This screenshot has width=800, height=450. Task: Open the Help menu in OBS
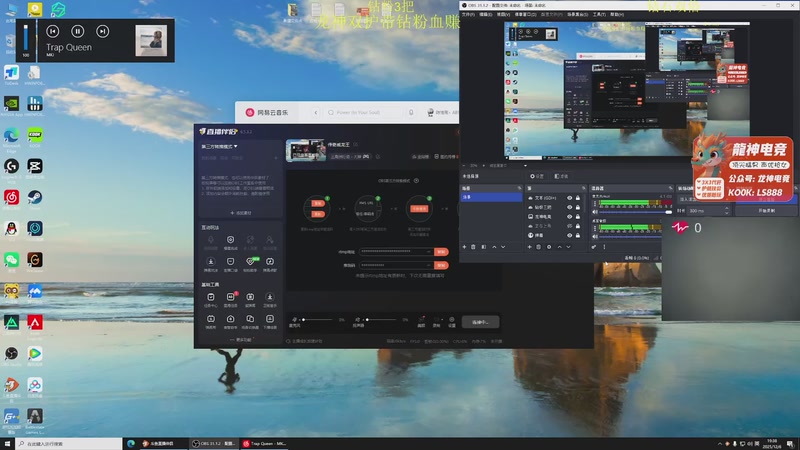617,14
